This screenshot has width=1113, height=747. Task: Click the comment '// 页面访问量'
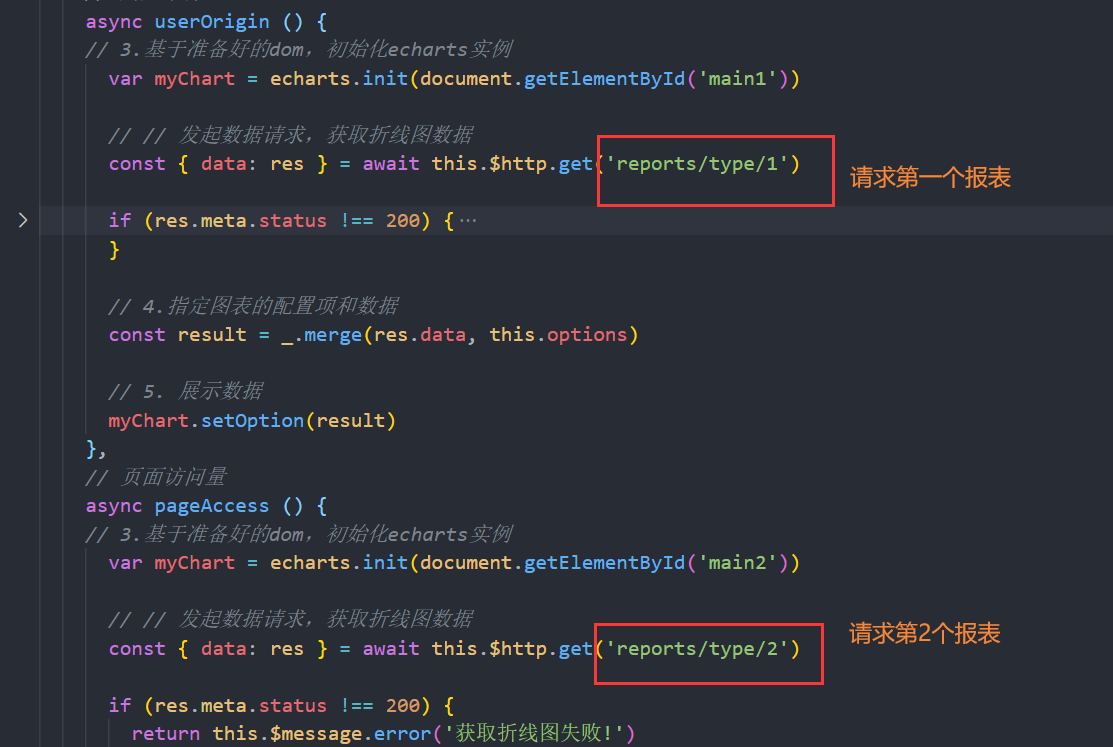click(x=155, y=477)
